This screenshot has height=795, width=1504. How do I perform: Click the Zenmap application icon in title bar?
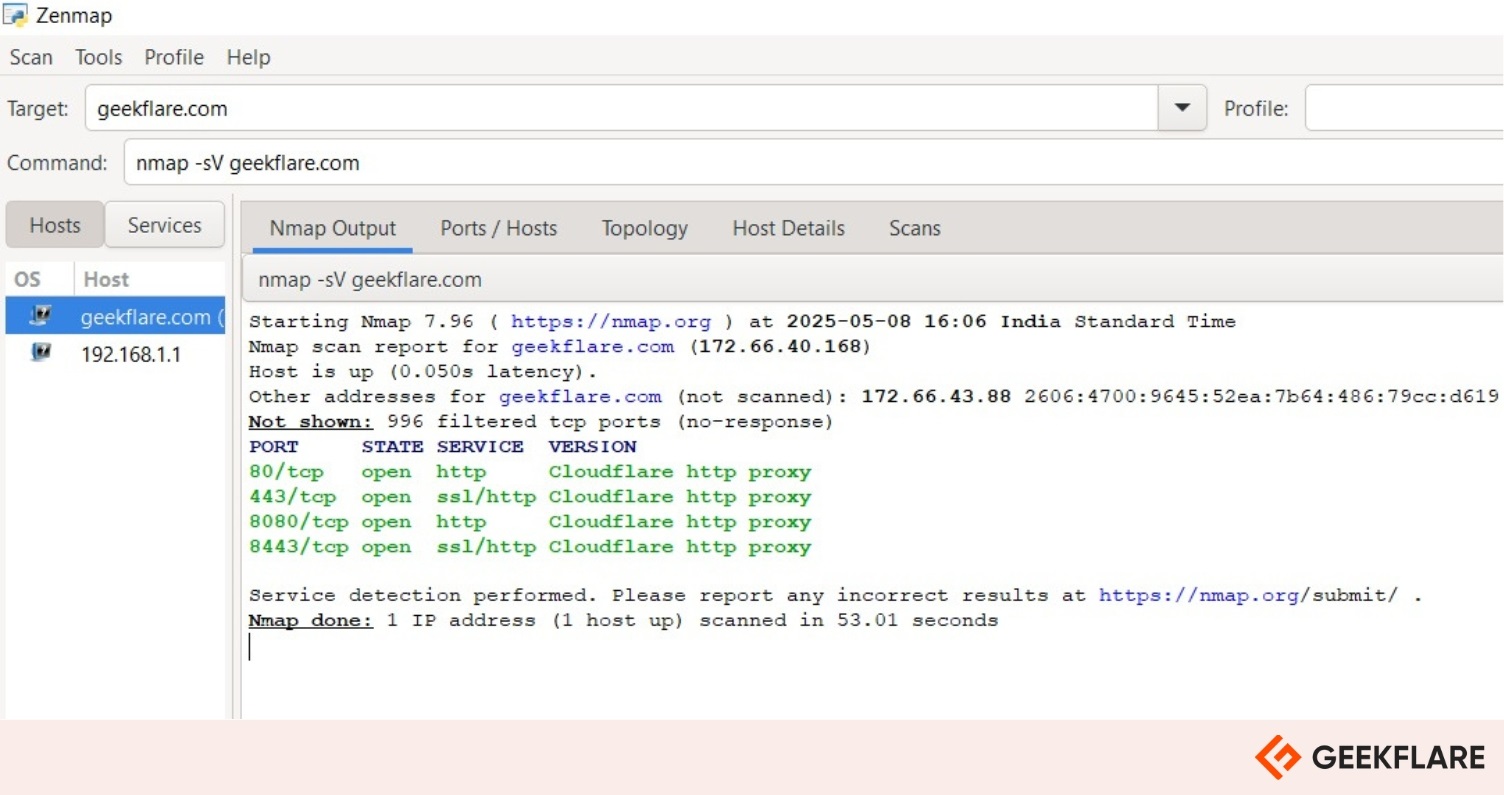(x=15, y=15)
